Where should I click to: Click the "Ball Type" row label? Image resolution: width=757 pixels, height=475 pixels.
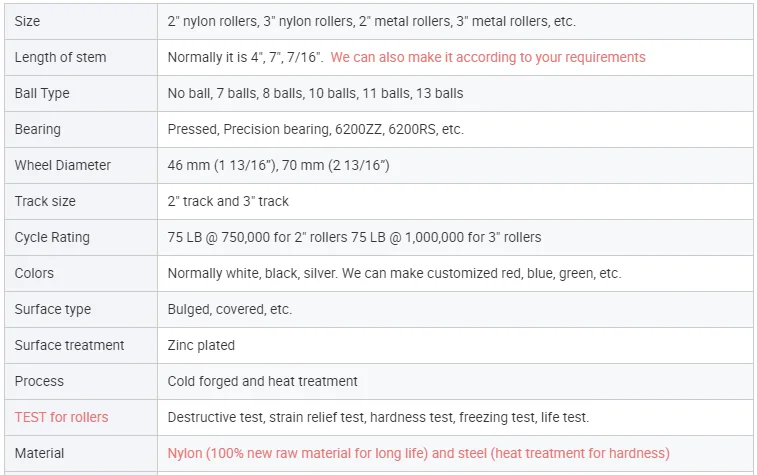point(42,93)
